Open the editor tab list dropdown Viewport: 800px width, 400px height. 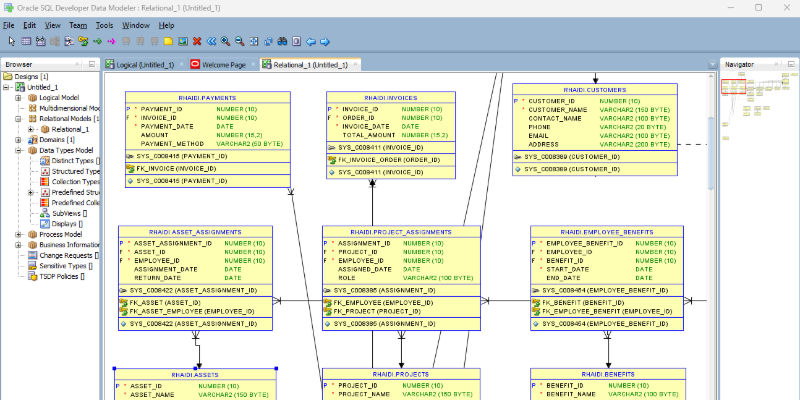(x=713, y=65)
